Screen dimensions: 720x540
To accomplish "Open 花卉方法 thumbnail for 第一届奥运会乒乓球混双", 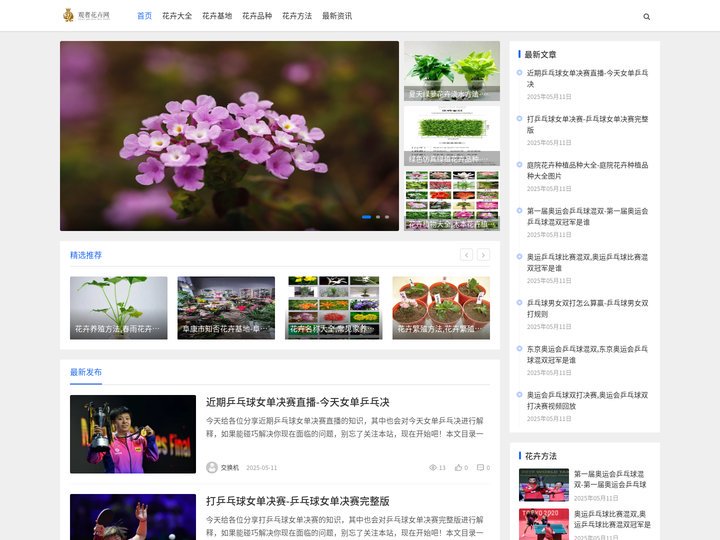I will tap(544, 485).
